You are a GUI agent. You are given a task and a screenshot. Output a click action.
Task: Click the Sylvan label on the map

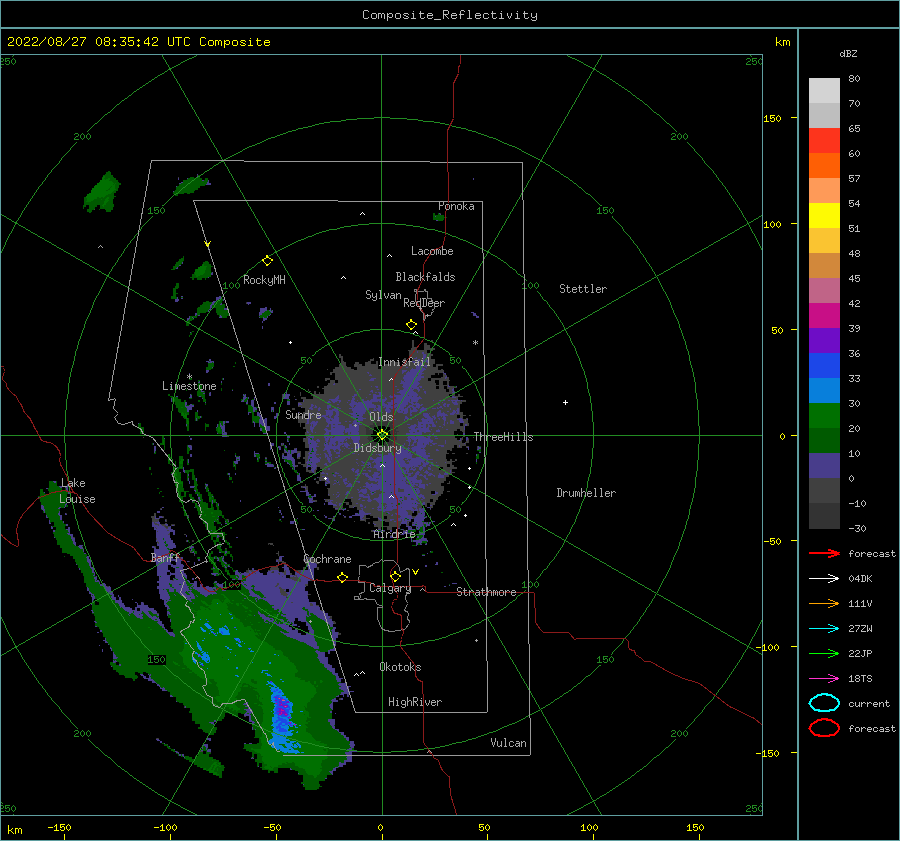pos(383,295)
